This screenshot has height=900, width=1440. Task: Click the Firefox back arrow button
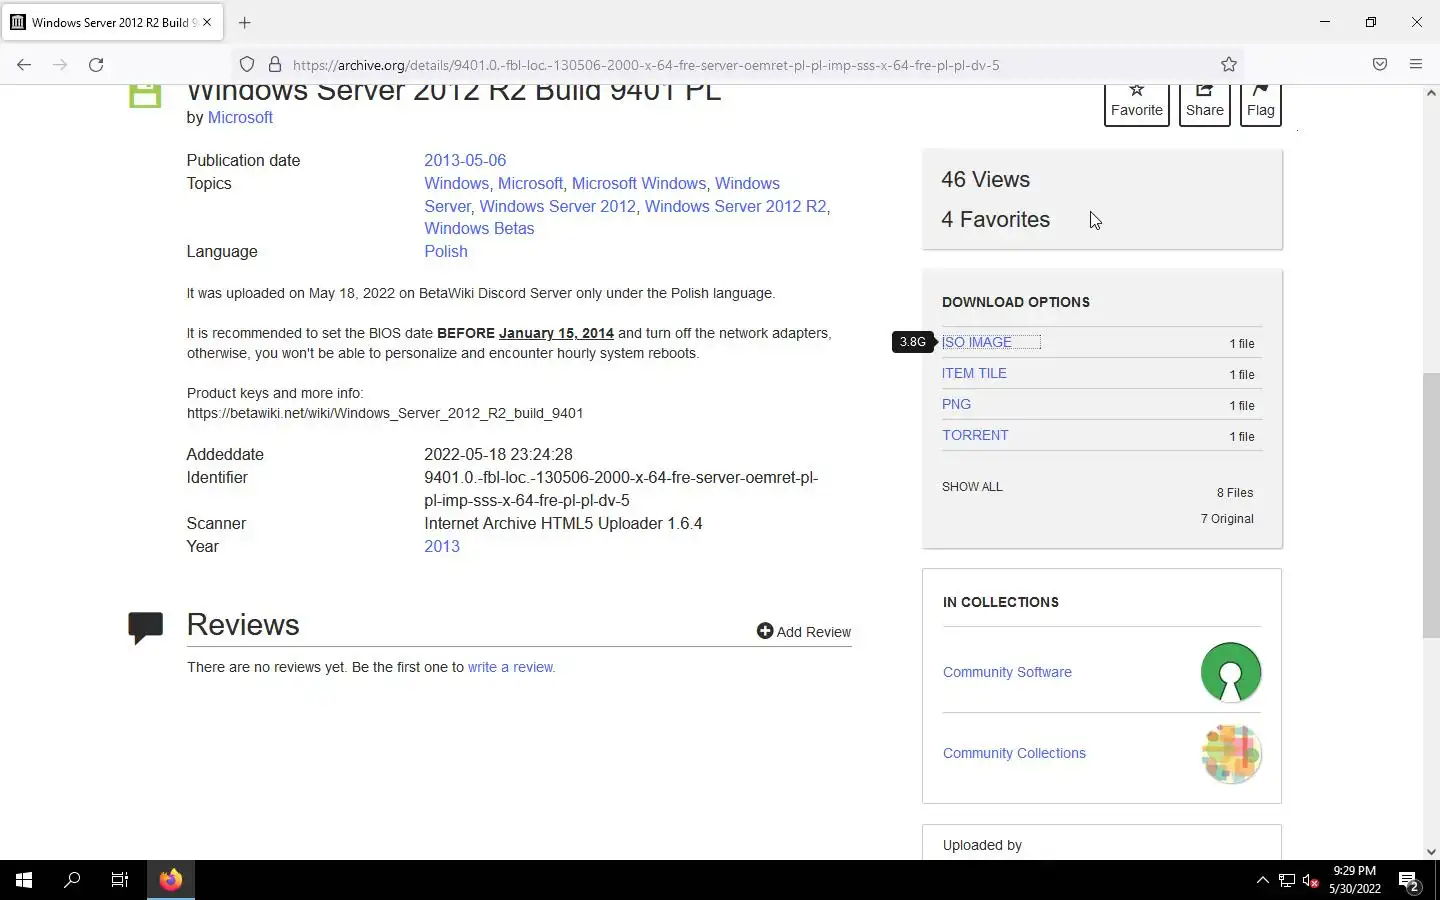pyautogui.click(x=24, y=65)
